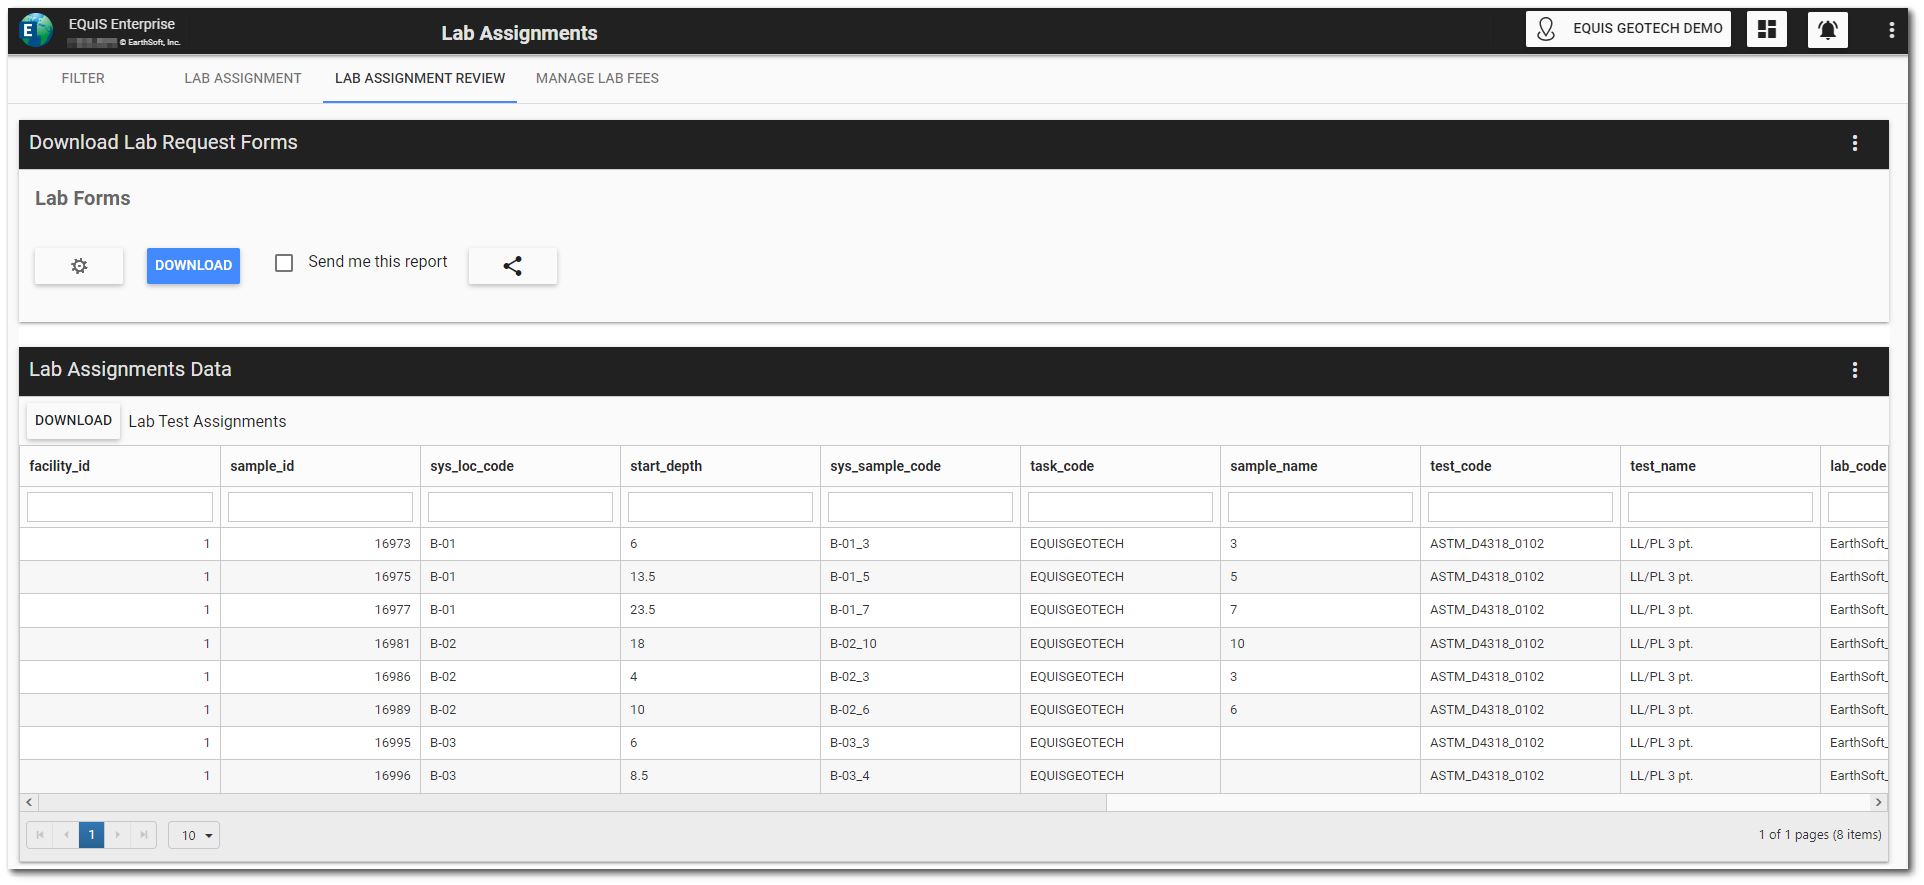Expand the page size dropdown showing 10
Viewport: 1924px width, 885px height.
[x=194, y=835]
